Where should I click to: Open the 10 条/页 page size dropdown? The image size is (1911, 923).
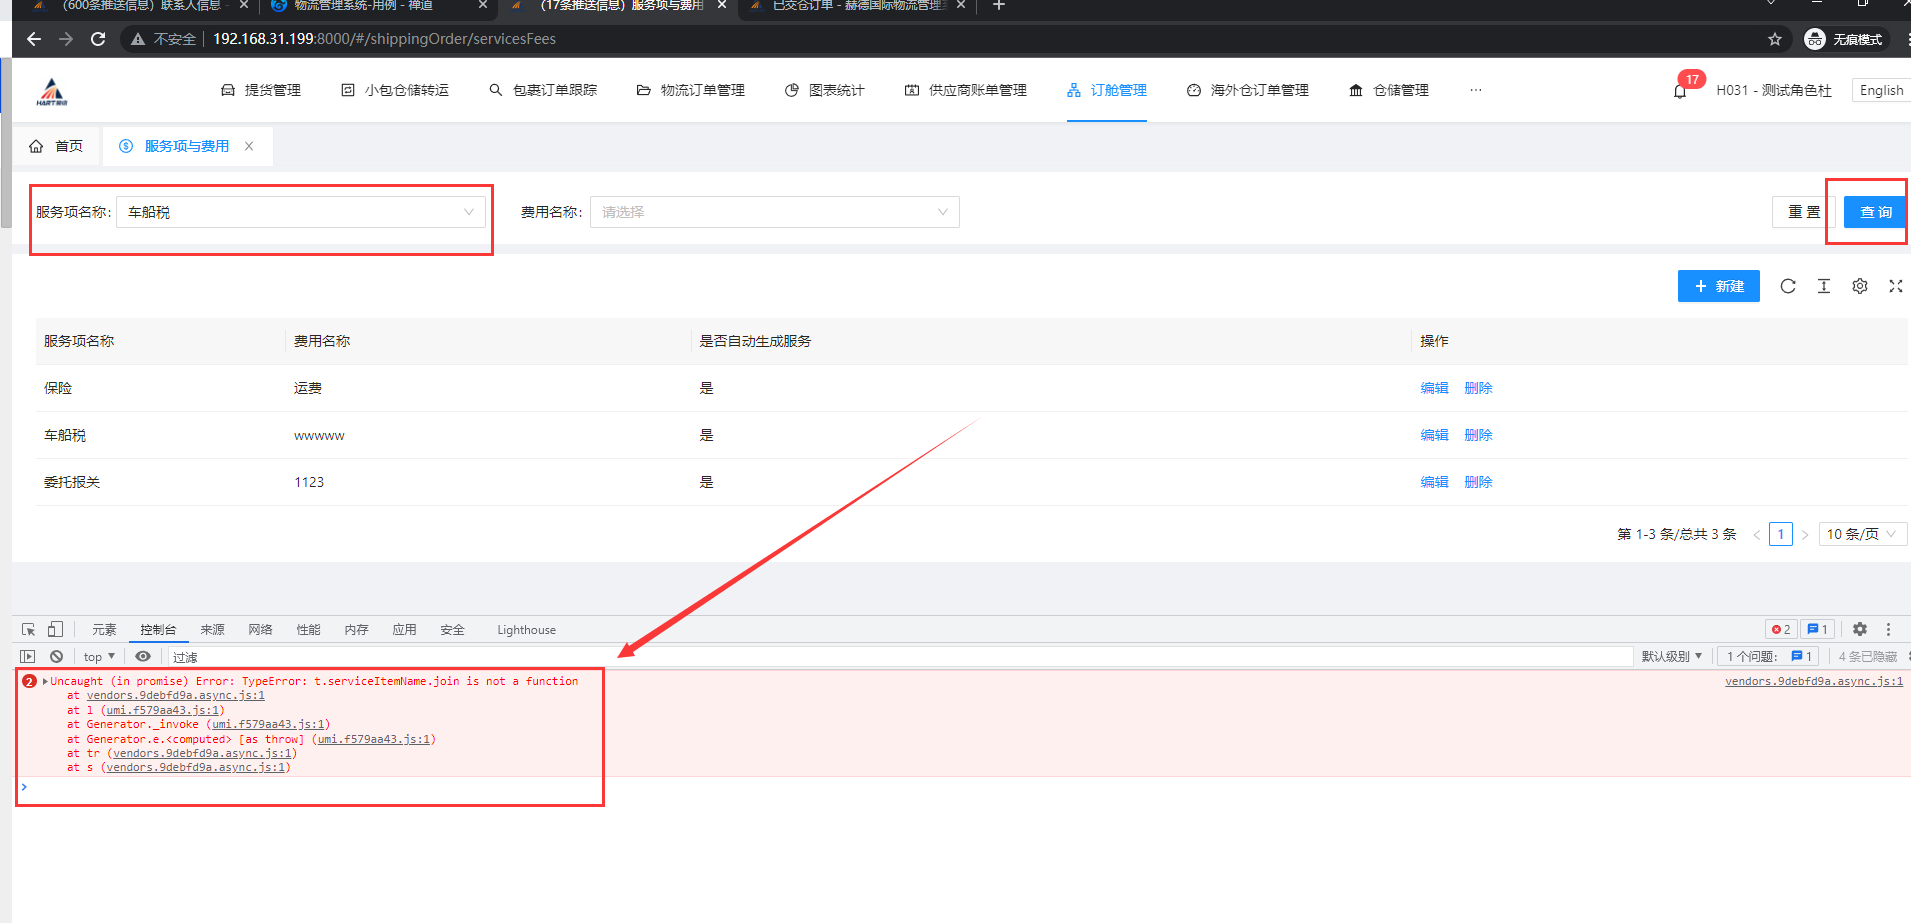pos(1861,534)
